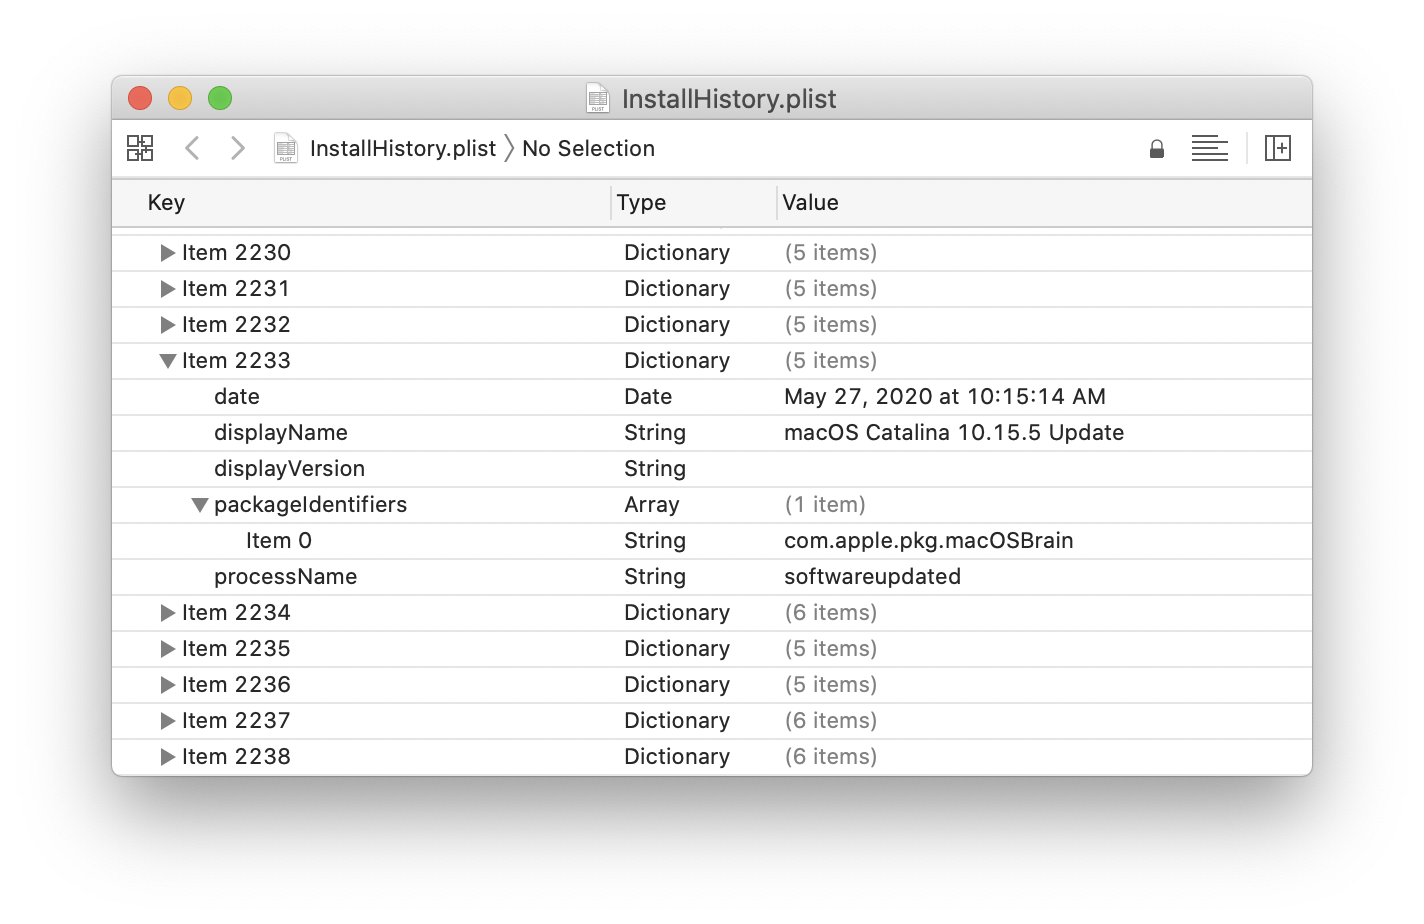The width and height of the screenshot is (1424, 924).
Task: Expand Item 2230 dictionary
Action: coord(168,253)
